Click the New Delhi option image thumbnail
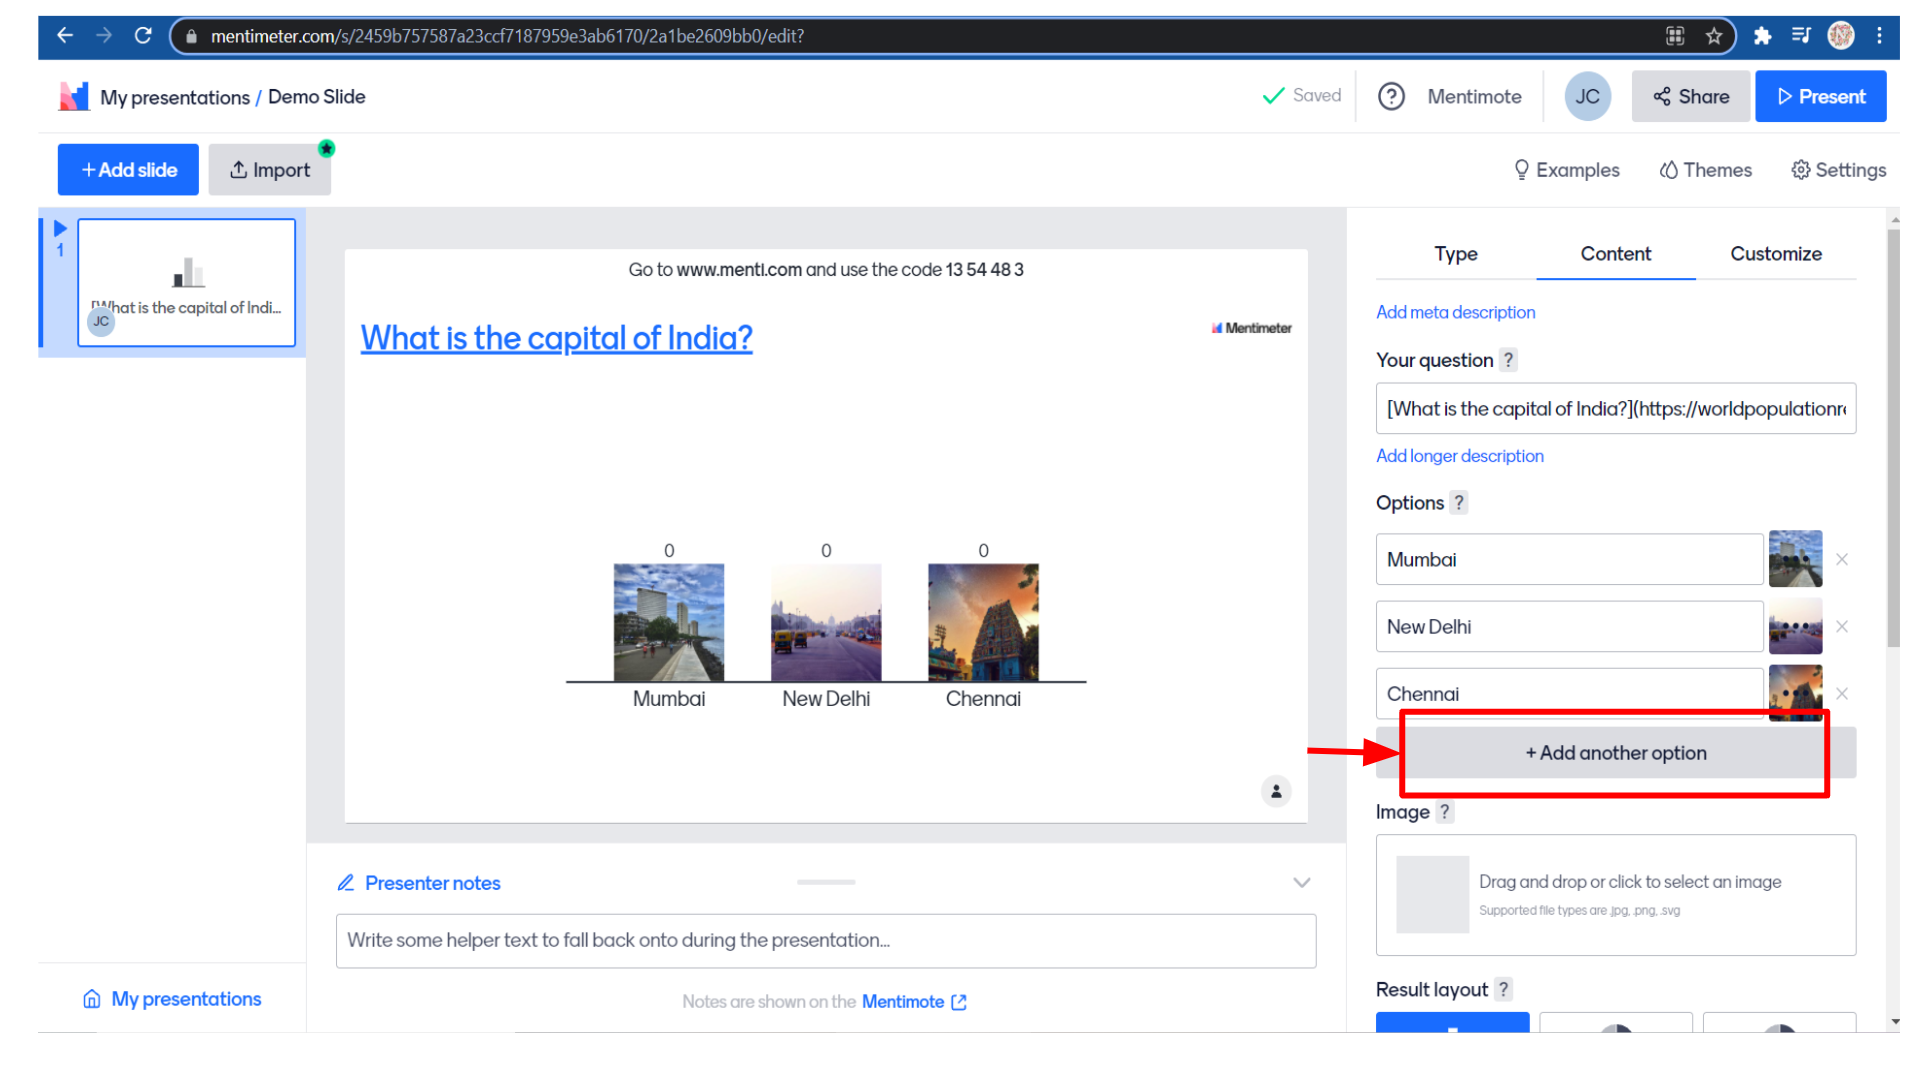The width and height of the screenshot is (1920, 1080). 1795,627
